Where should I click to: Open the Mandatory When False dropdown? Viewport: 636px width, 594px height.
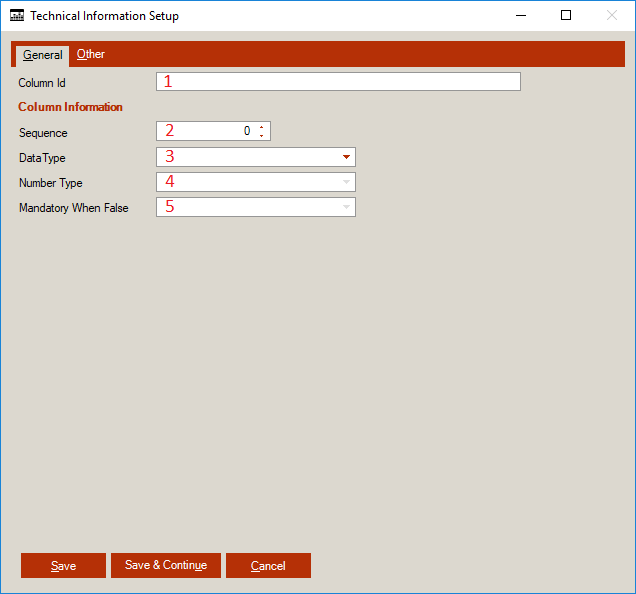256,207
